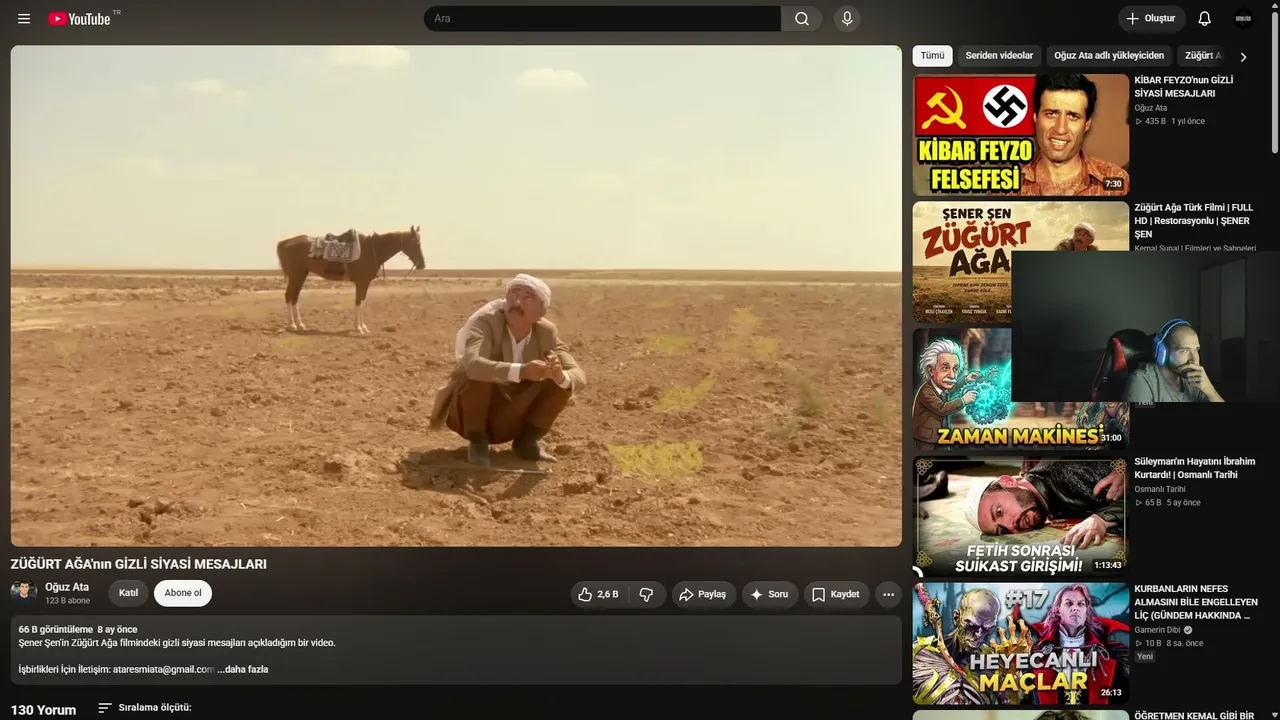The width and height of the screenshot is (1280, 720).
Task: Select the Tümü filter chip
Action: click(x=932, y=56)
